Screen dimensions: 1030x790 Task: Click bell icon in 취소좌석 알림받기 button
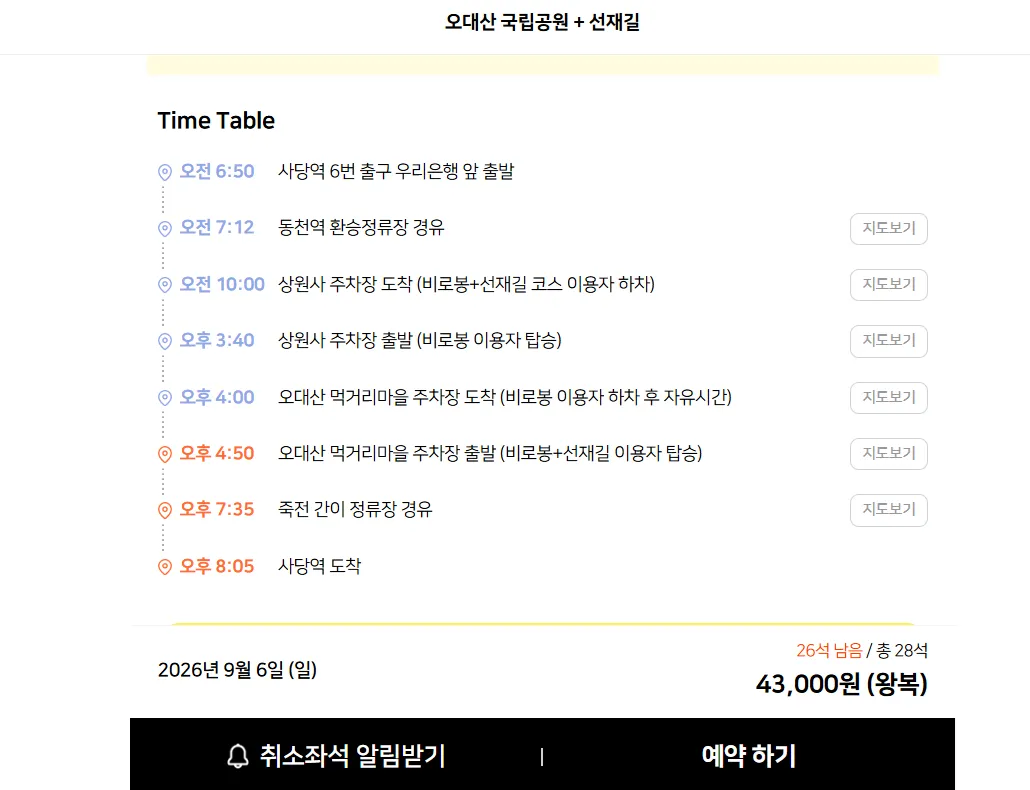click(x=238, y=756)
